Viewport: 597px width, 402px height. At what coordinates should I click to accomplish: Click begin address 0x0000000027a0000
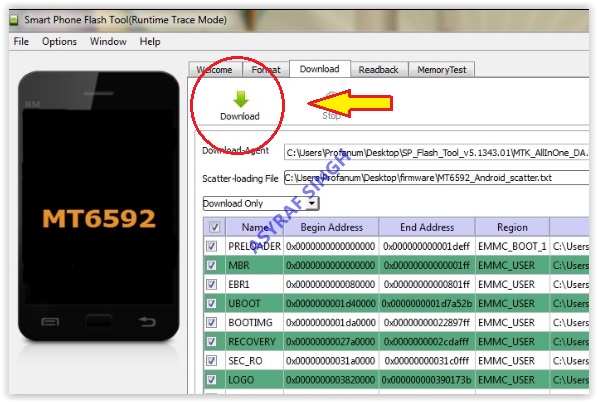[331, 341]
